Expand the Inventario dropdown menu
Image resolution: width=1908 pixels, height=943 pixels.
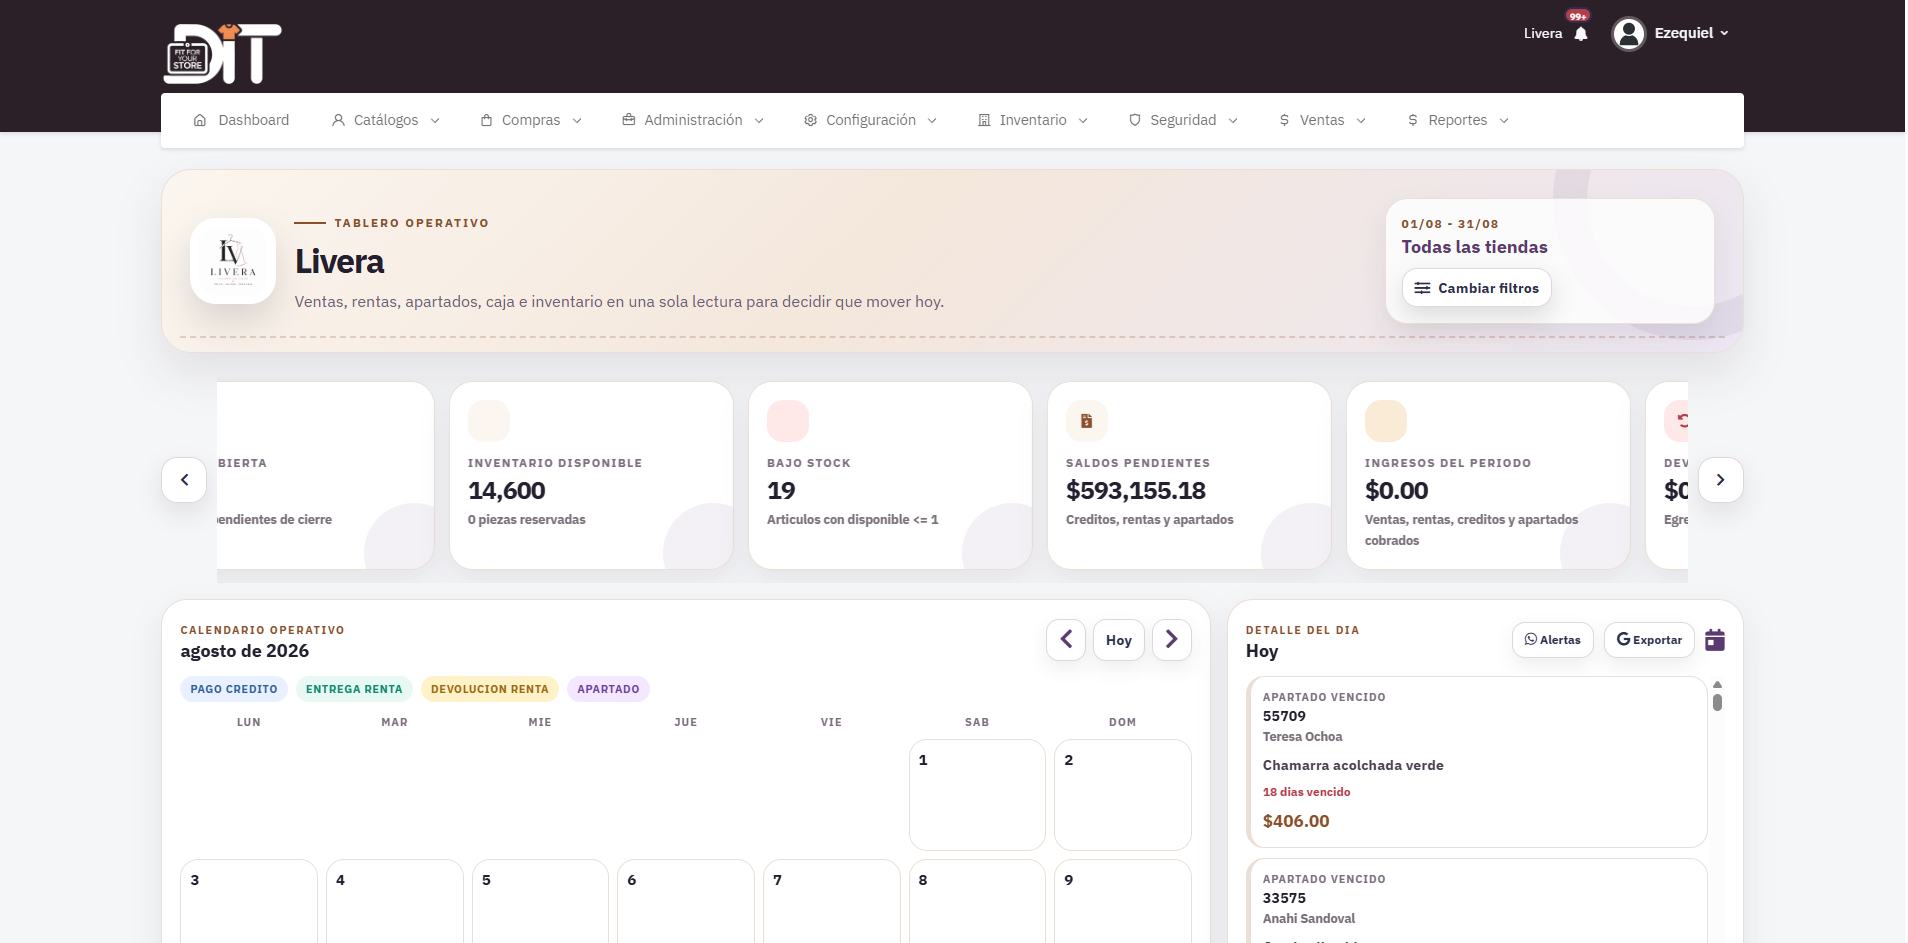(1033, 120)
